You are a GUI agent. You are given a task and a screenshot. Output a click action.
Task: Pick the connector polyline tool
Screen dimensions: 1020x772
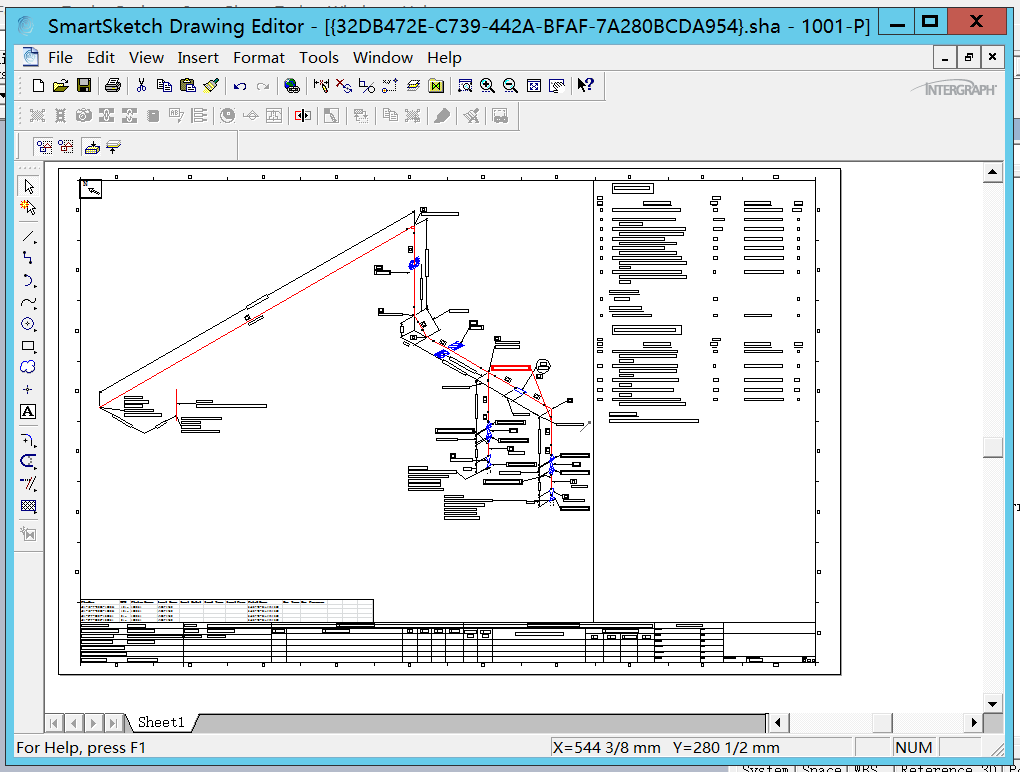click(x=28, y=258)
